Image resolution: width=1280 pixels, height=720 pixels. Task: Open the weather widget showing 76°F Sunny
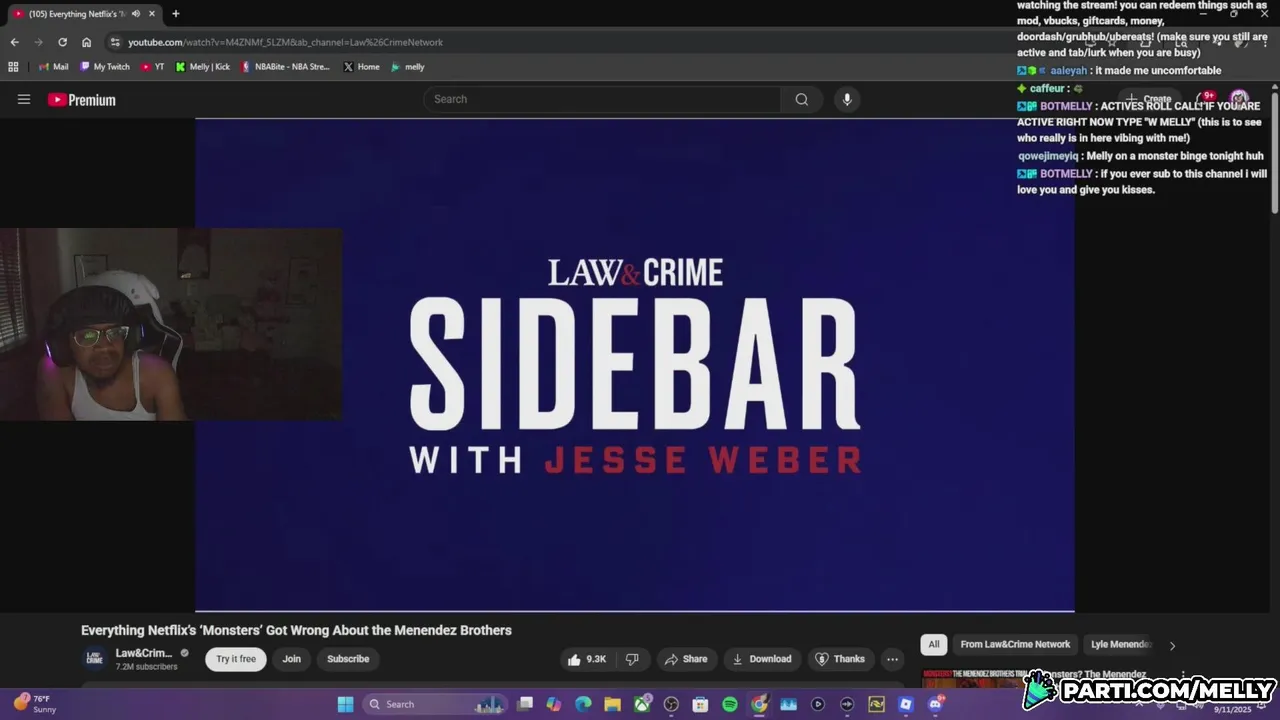click(x=35, y=704)
